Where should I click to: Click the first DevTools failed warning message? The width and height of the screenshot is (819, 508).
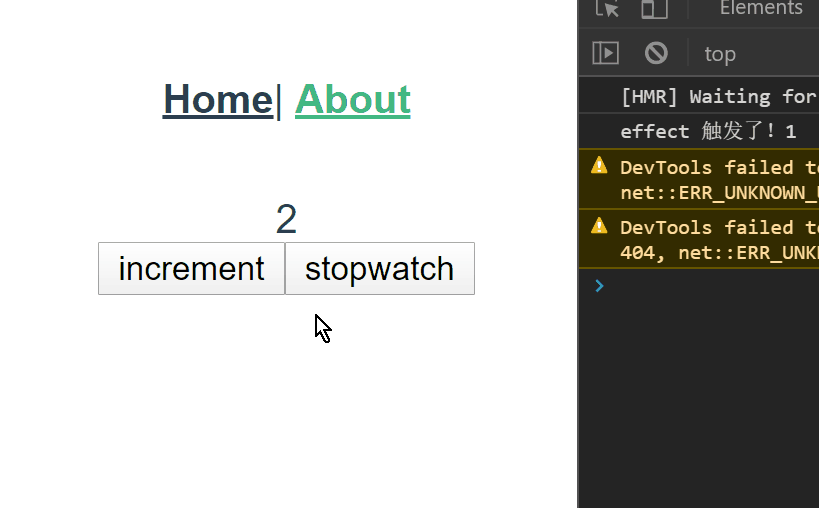(718, 178)
